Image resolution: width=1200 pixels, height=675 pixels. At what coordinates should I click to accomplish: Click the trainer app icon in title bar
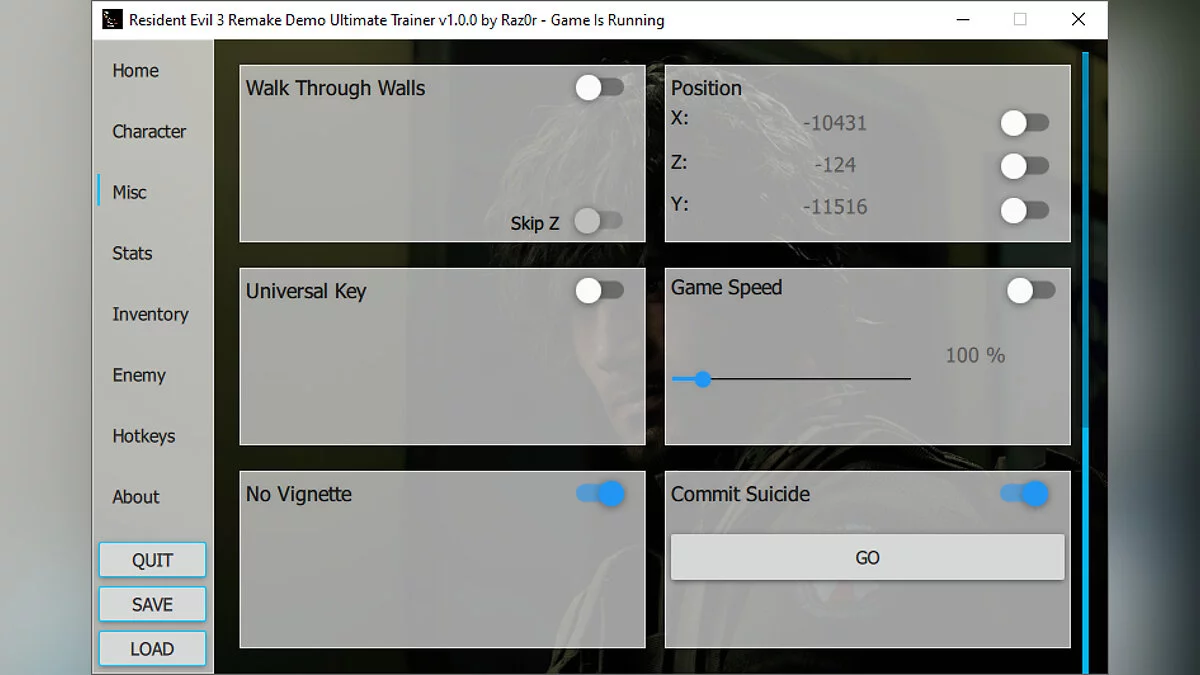(112, 20)
